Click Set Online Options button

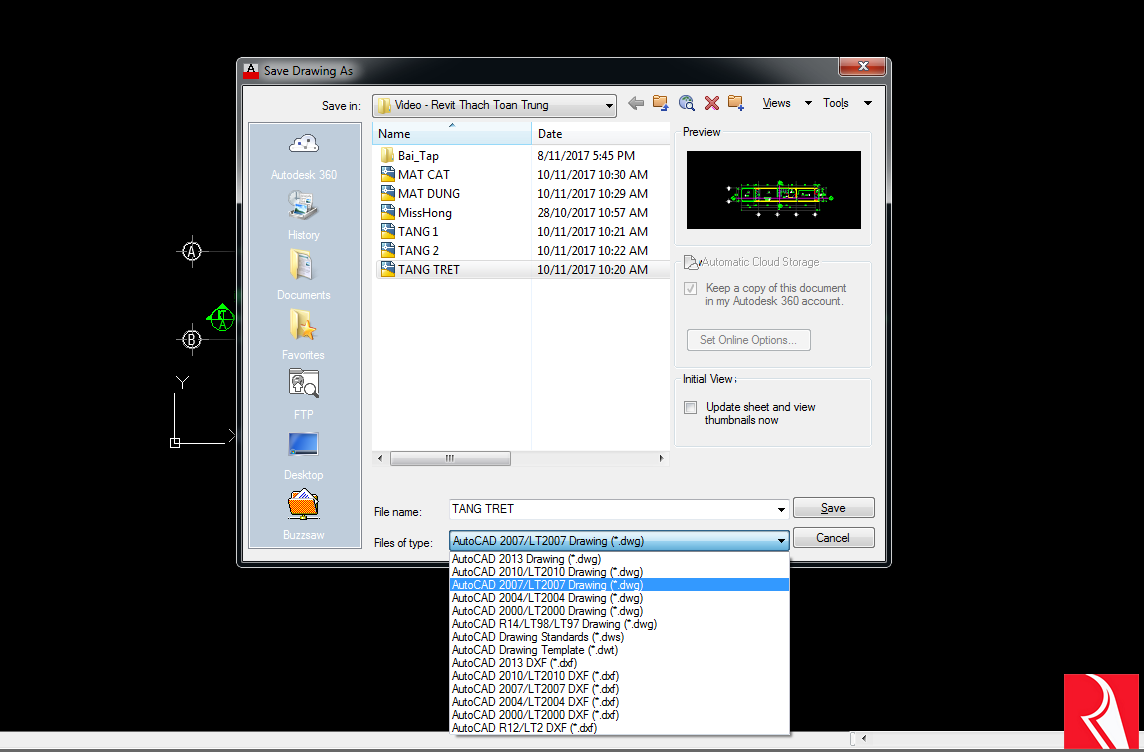[x=749, y=340]
